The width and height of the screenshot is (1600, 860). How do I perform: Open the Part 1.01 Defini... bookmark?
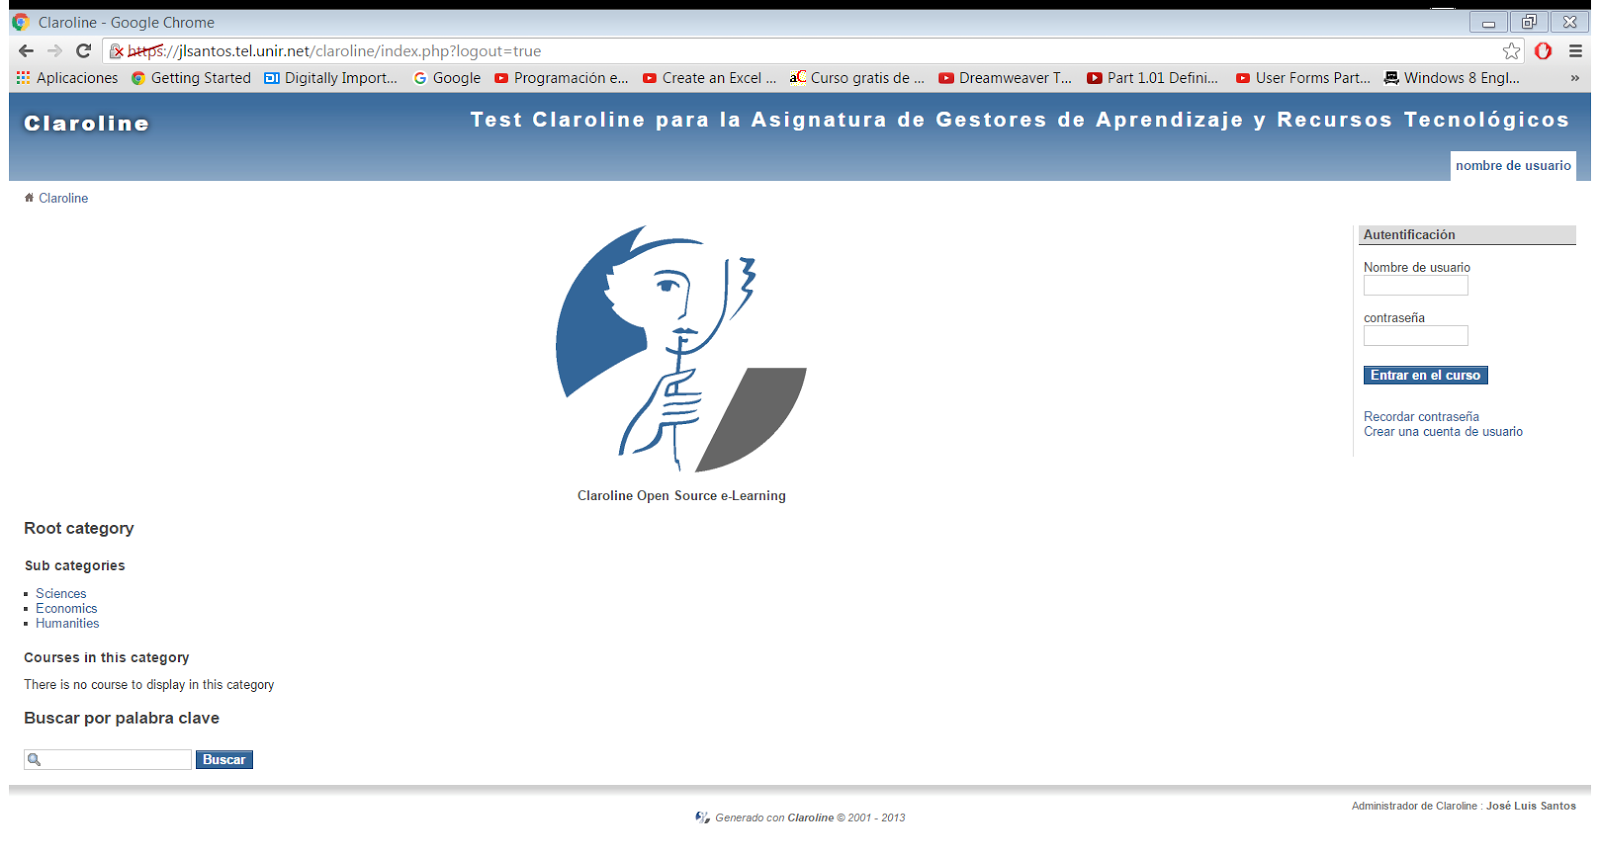1153,78
